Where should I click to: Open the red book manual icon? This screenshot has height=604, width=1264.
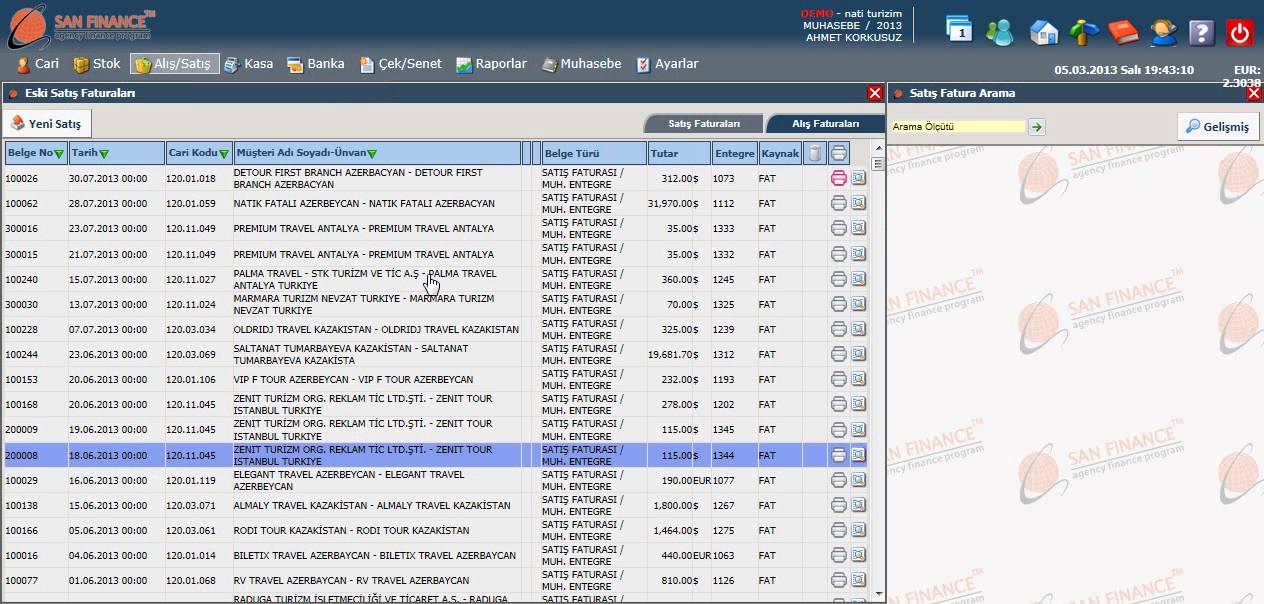(x=1124, y=32)
